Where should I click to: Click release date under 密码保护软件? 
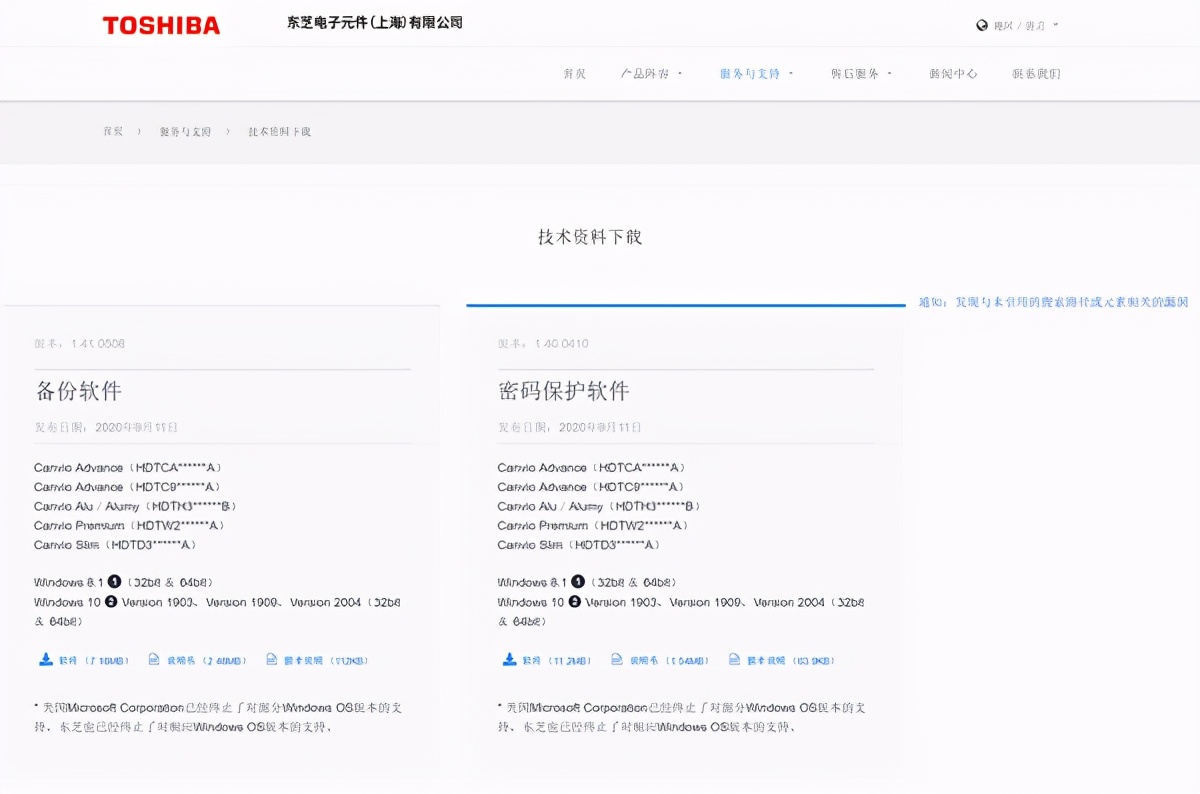pyautogui.click(x=570, y=427)
